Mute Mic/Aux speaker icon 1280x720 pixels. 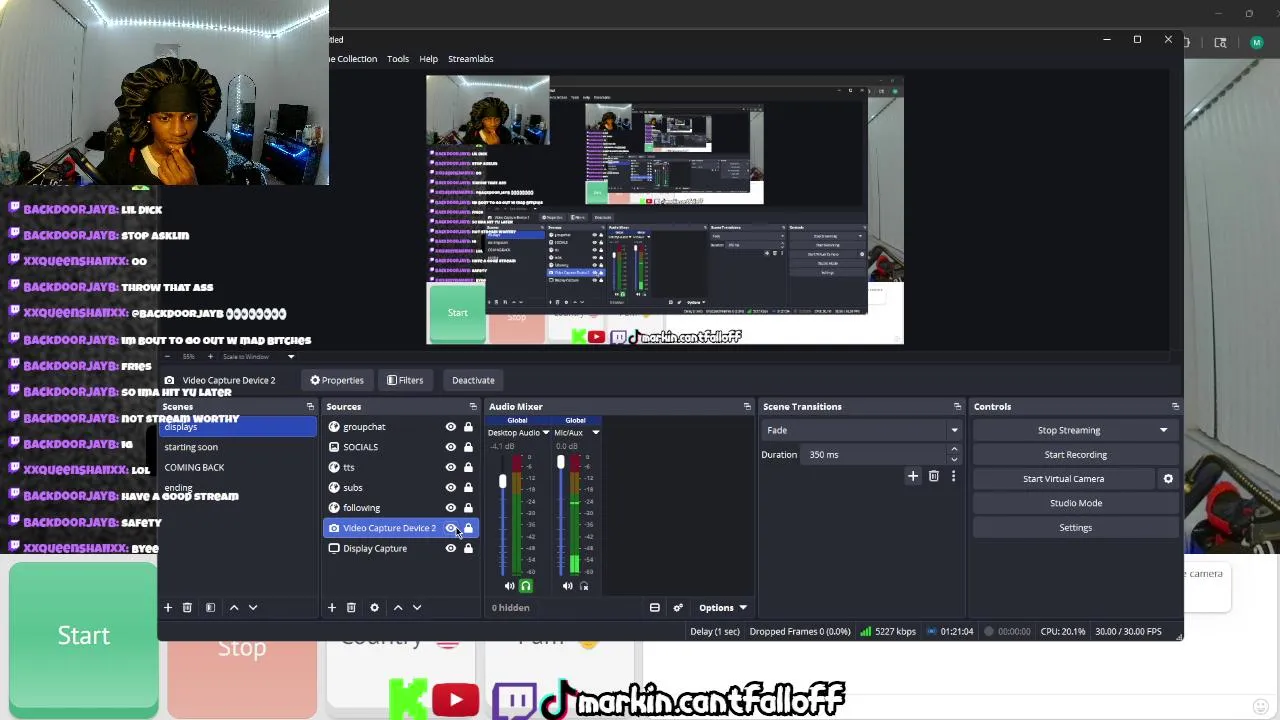[567, 586]
